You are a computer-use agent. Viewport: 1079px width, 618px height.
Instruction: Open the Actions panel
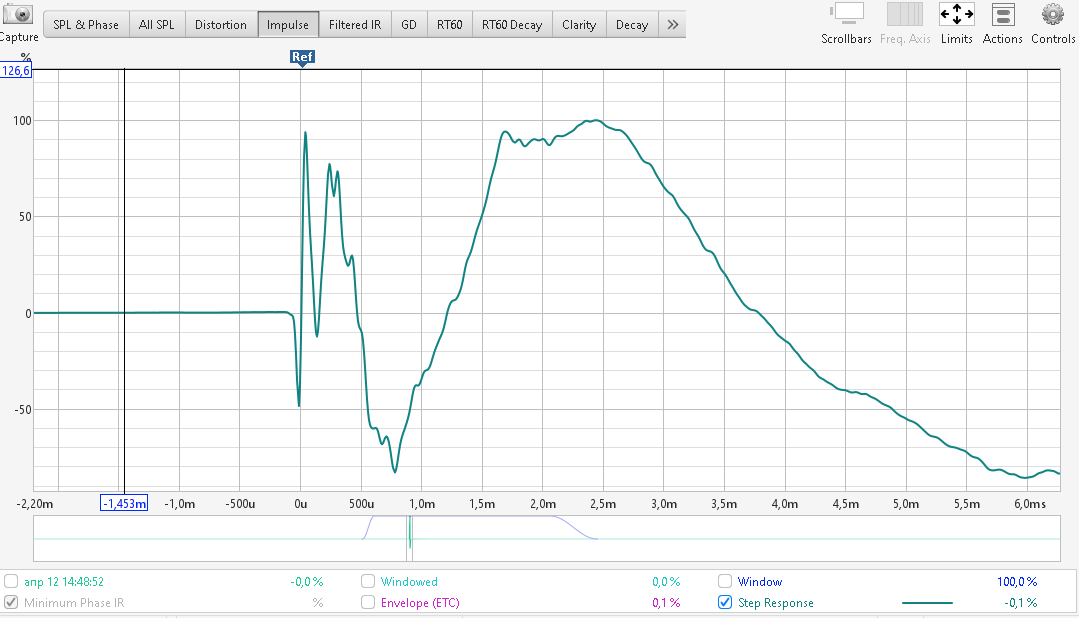point(1002,14)
